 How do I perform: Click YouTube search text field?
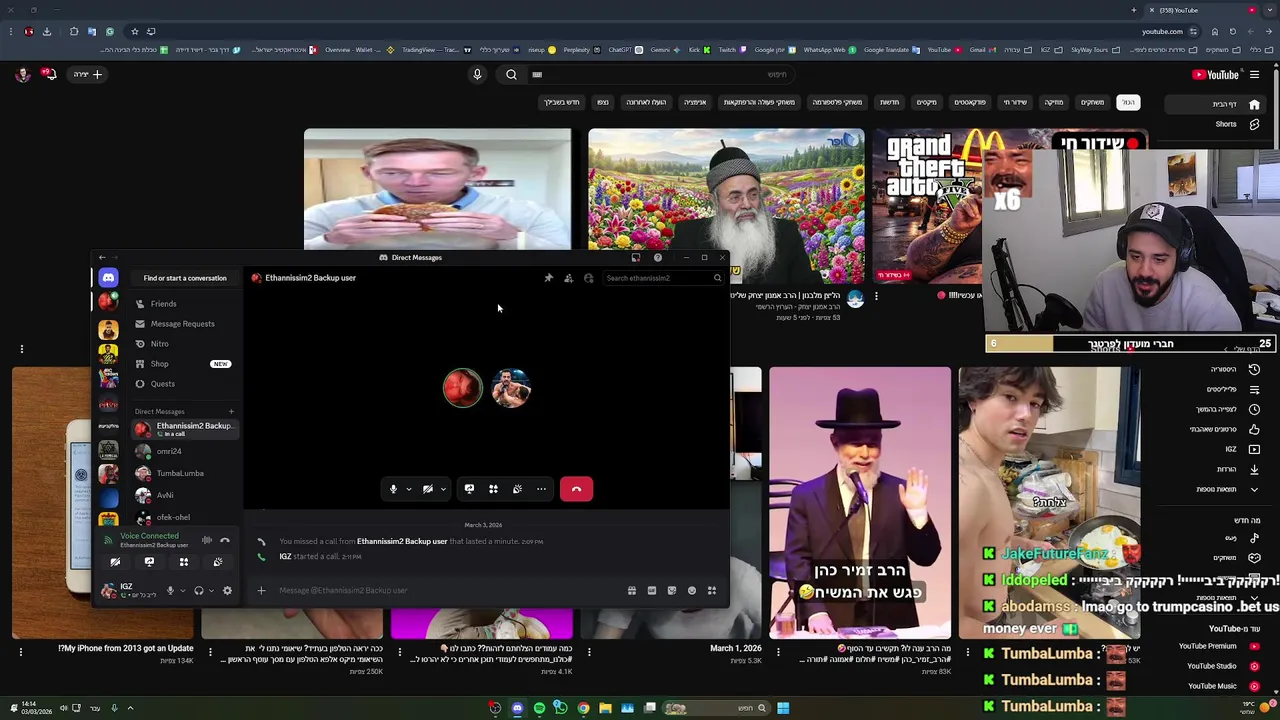click(660, 74)
